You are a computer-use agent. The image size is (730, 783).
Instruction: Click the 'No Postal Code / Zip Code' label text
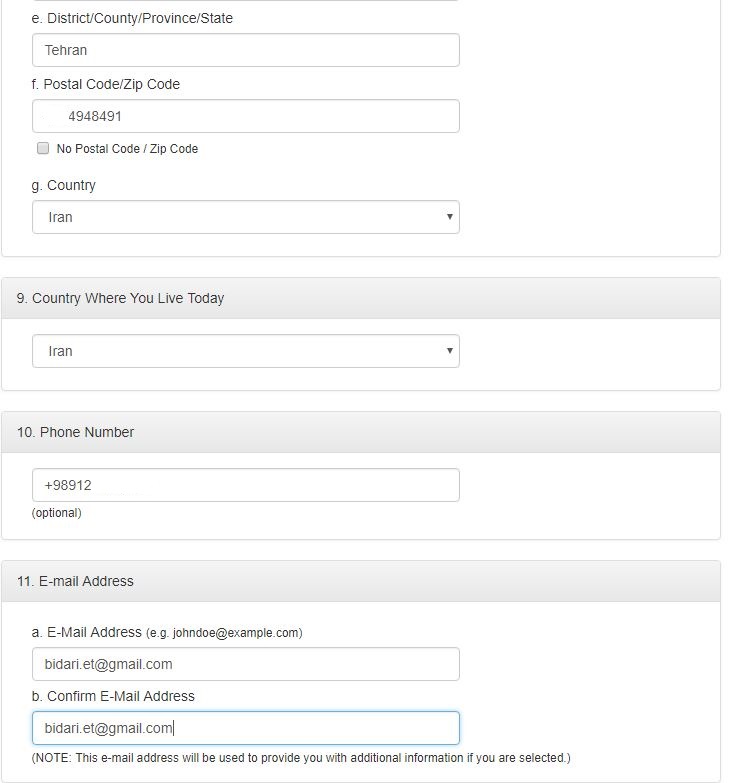[127, 149]
